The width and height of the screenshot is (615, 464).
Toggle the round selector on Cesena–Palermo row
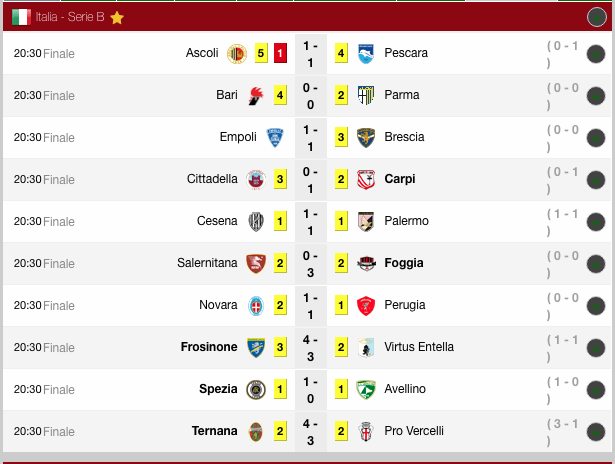tap(596, 222)
